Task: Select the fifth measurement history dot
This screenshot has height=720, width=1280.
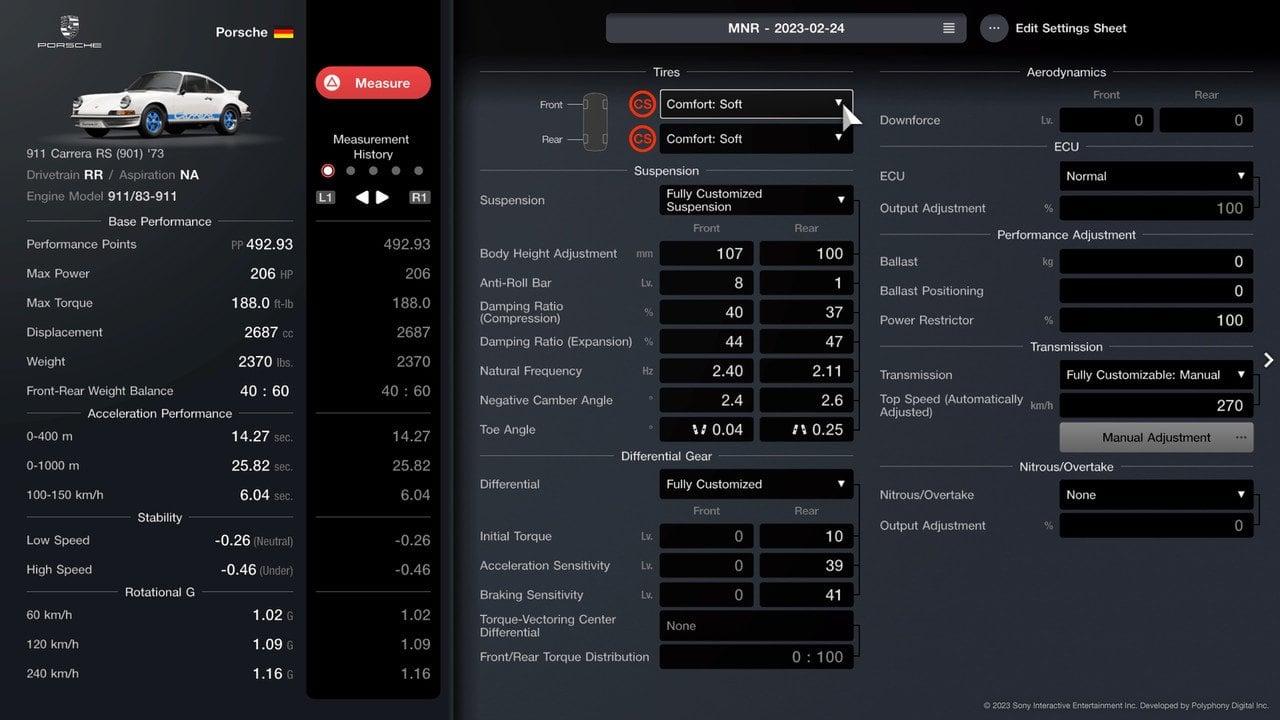Action: [419, 171]
